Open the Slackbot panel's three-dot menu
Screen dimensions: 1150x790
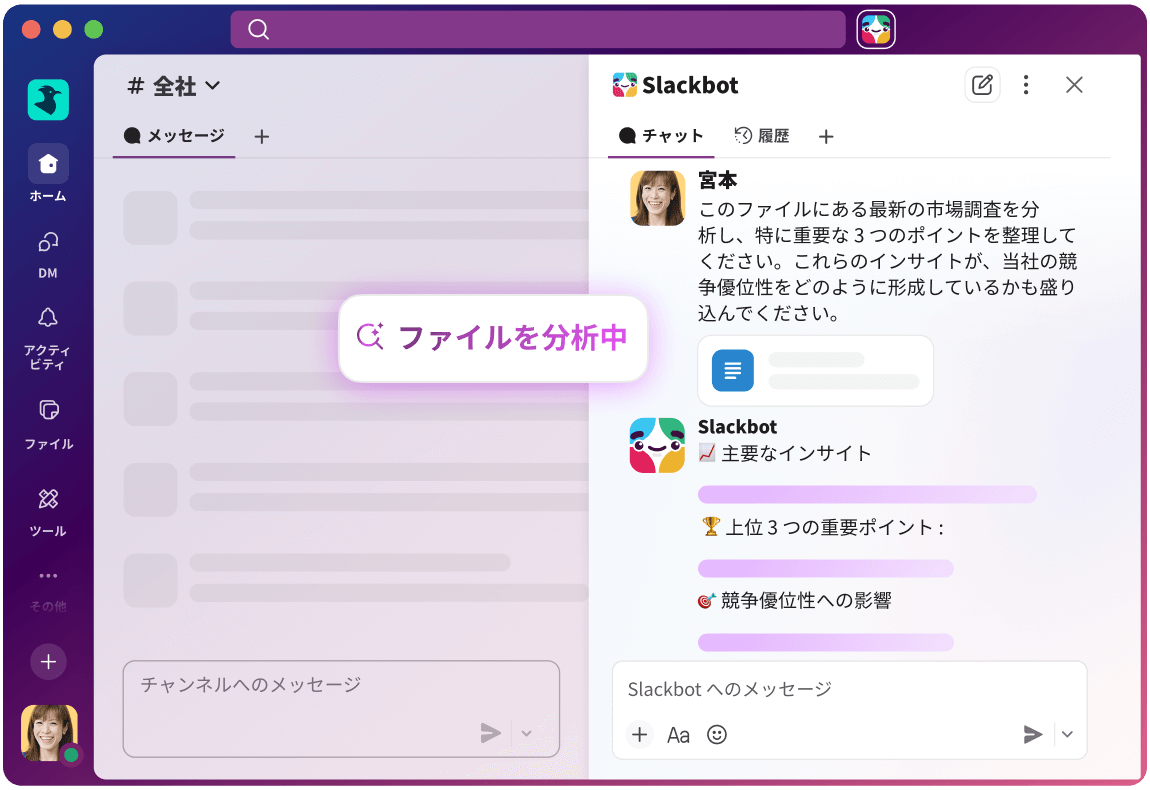point(1026,85)
